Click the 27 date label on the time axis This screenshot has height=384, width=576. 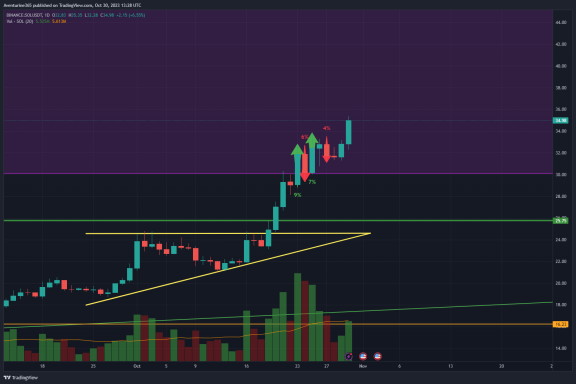click(326, 366)
